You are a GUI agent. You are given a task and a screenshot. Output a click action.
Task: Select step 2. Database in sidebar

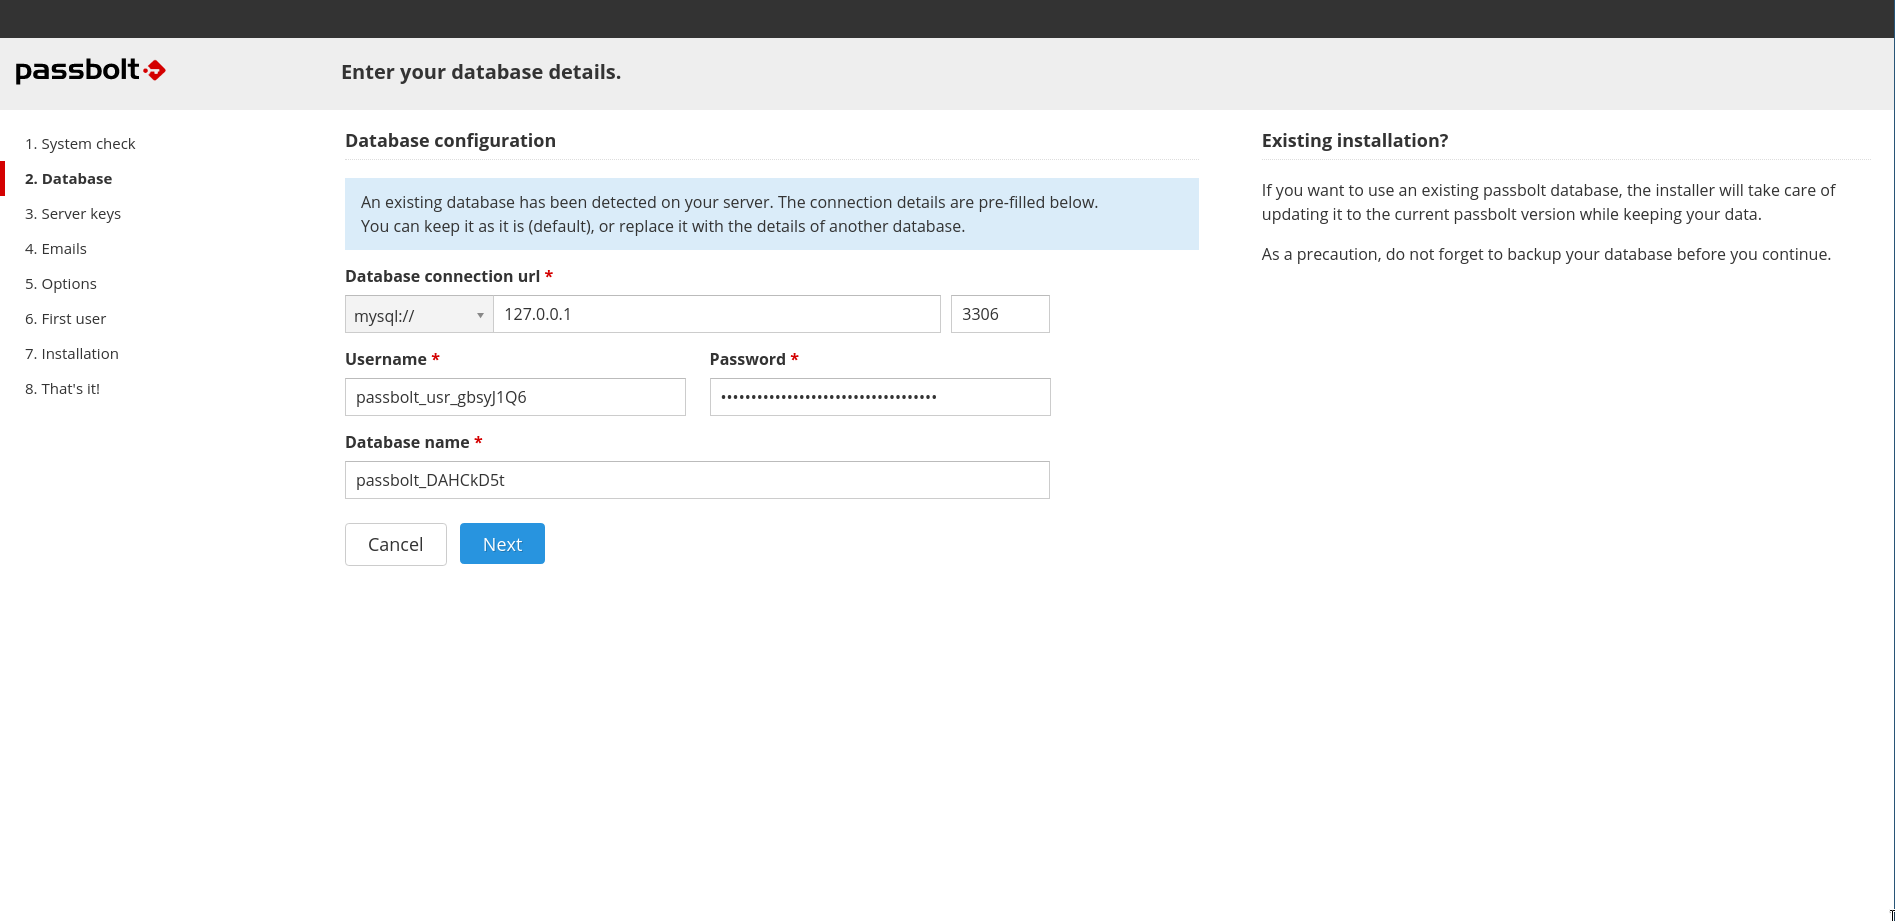pos(68,179)
